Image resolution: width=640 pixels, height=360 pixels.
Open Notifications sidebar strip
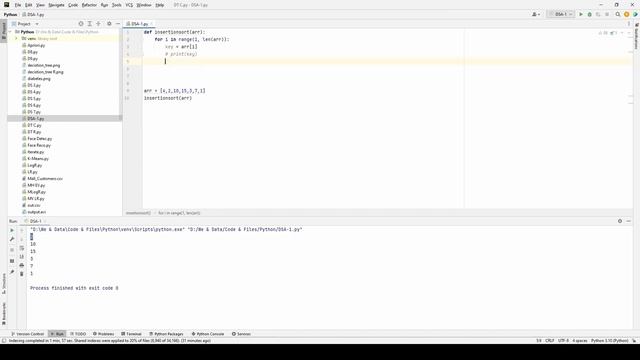tap(636, 36)
